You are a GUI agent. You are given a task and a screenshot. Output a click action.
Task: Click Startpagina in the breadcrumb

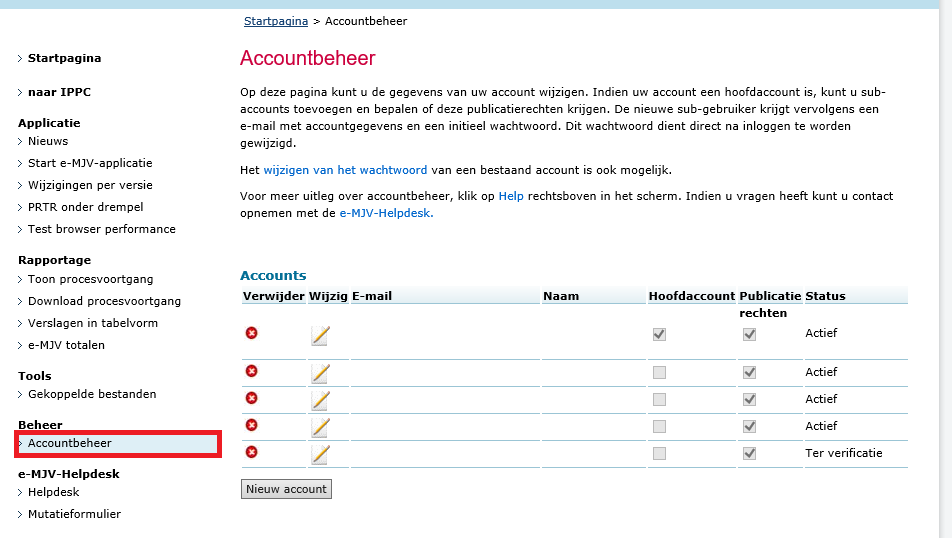tap(276, 21)
